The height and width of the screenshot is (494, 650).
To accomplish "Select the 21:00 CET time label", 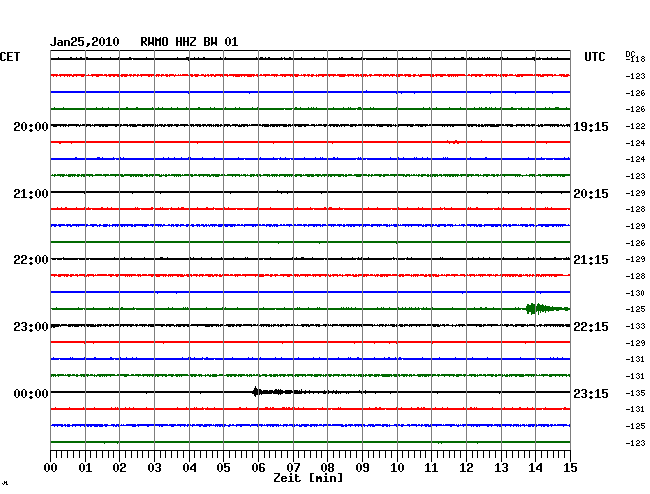I will [x=31, y=194].
